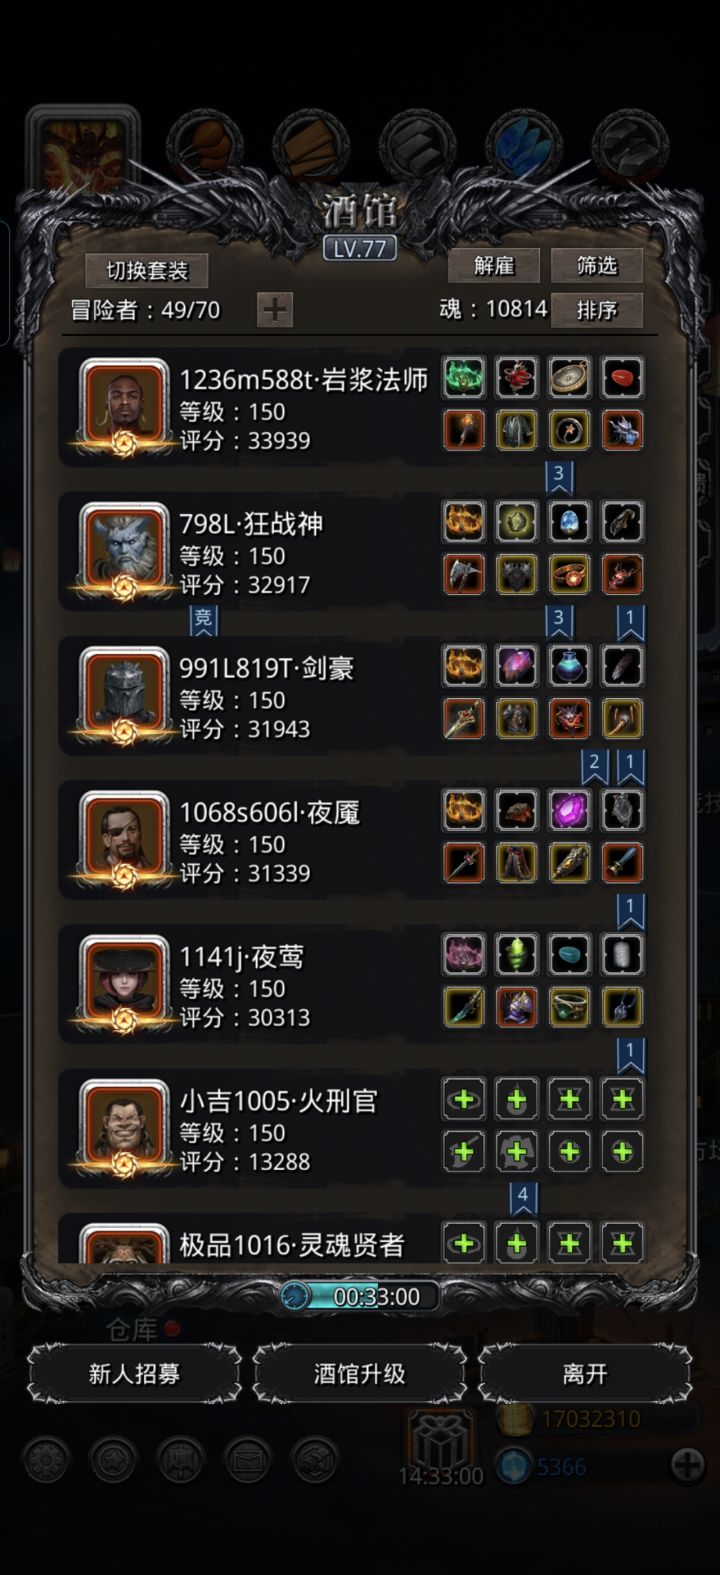Switch to the flame demon tab at top
The image size is (720, 1575).
pyautogui.click(x=82, y=151)
